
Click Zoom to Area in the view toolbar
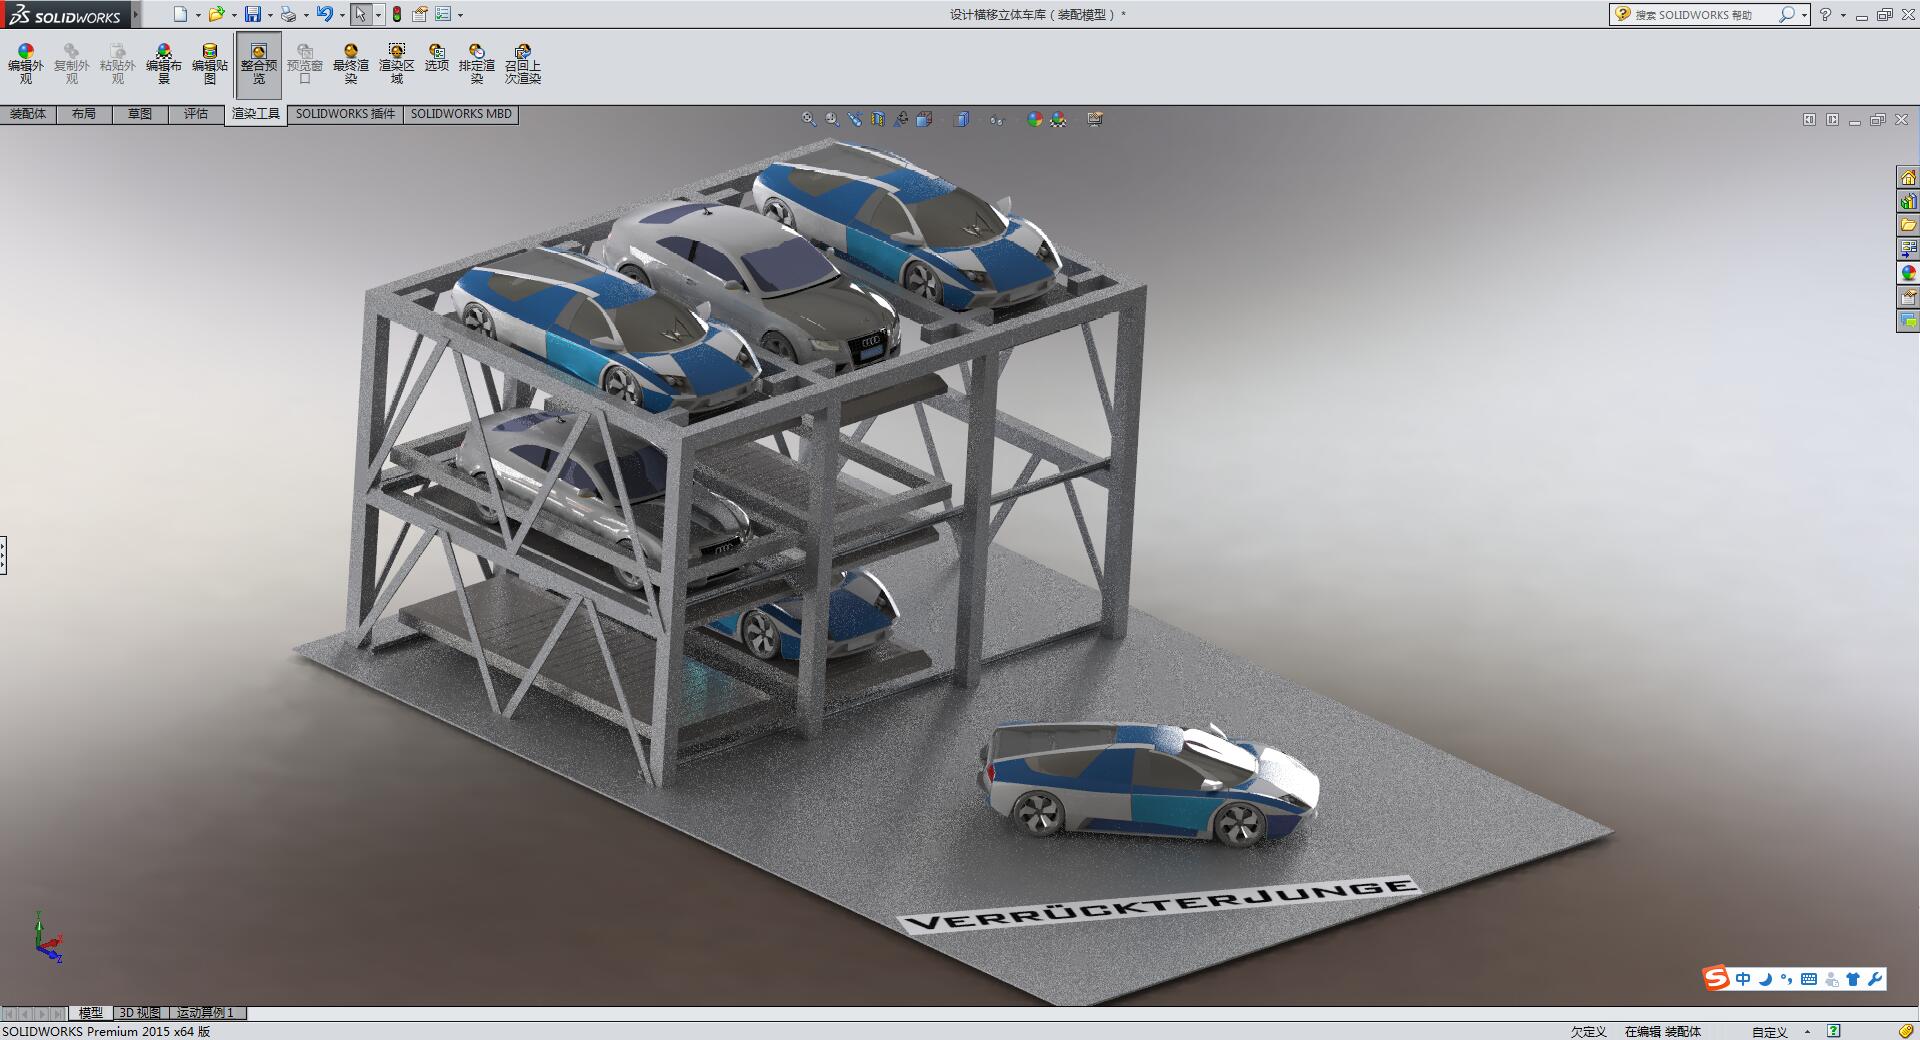click(832, 119)
